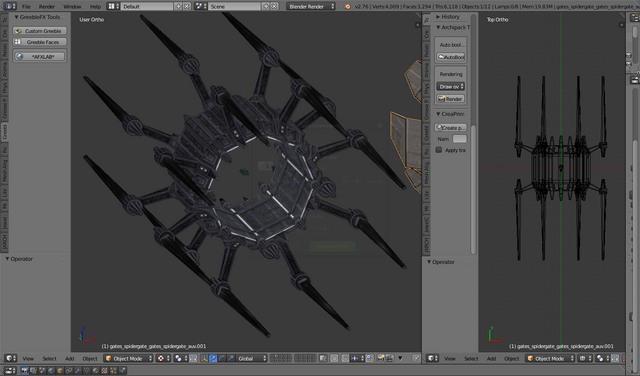The width and height of the screenshot is (640, 376).
Task: Click the *AFXLAB* button
Action: point(40,57)
